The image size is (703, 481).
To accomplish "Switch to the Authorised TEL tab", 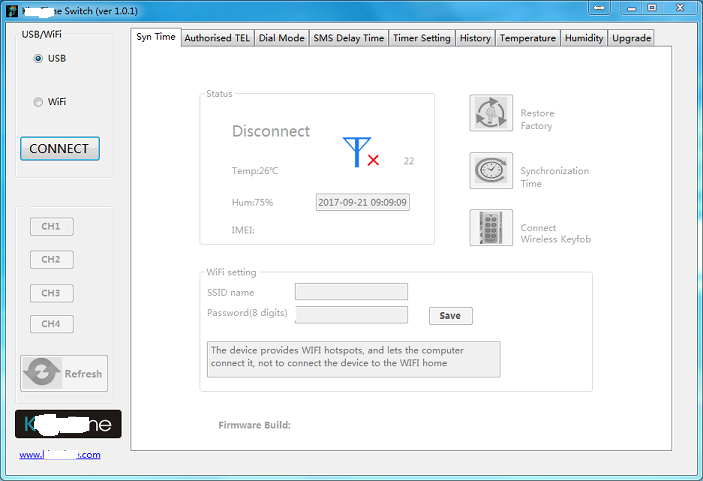I will (x=217, y=38).
